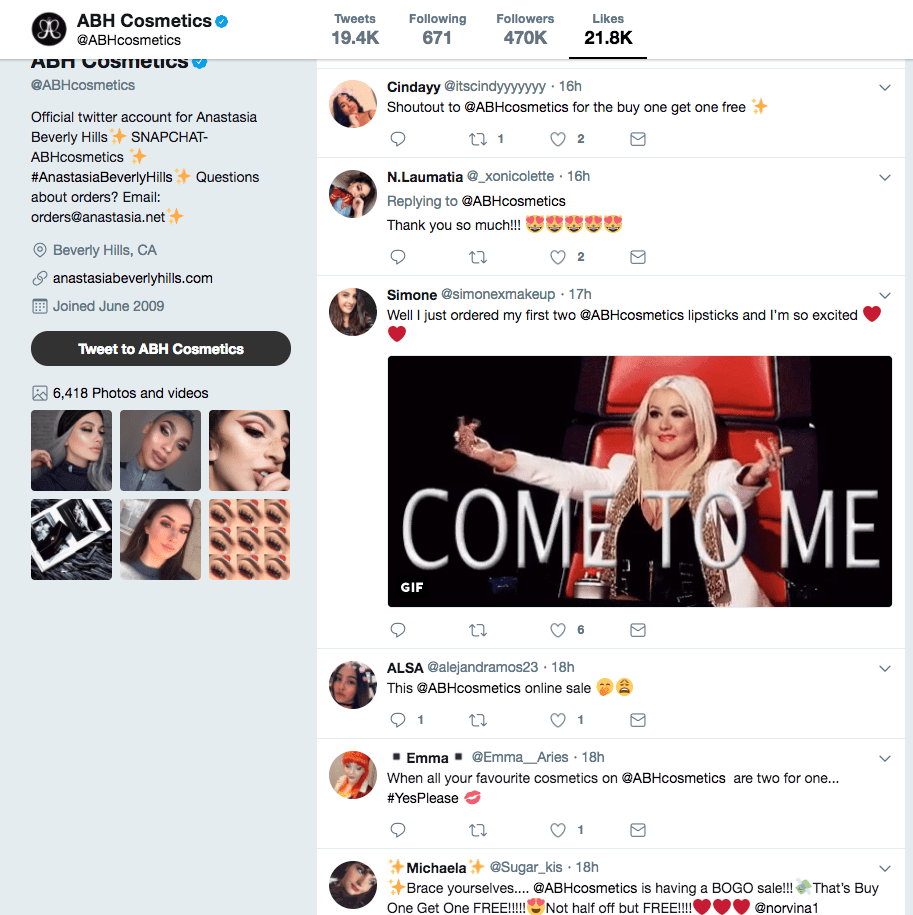
Task: Switch to the Followers tab
Action: [525, 30]
